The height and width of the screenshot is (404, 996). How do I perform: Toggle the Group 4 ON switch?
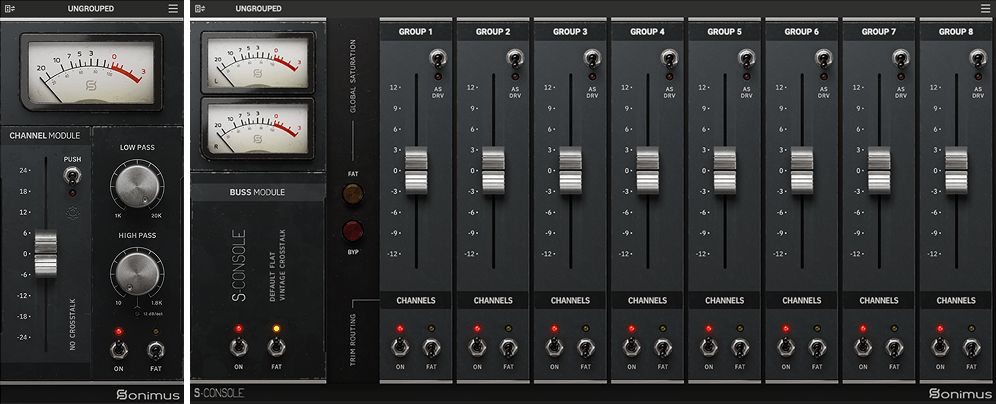[x=631, y=347]
